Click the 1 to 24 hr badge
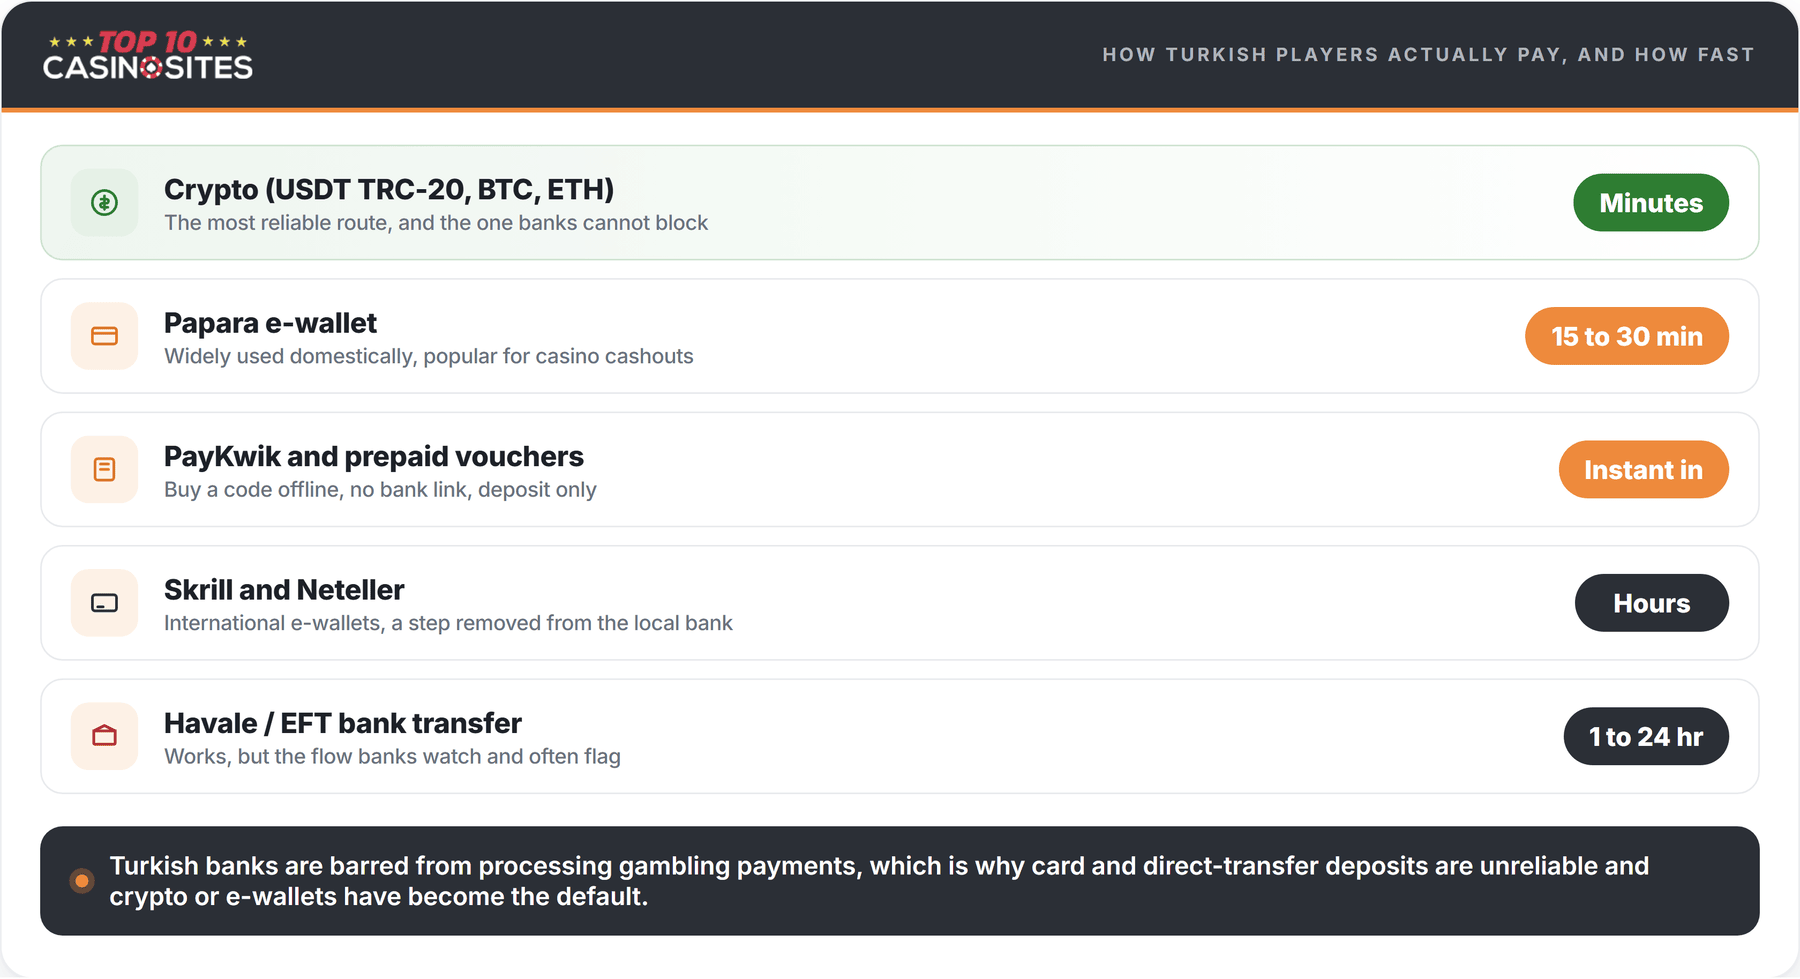Viewport: 1800px width, 979px height. pos(1646,737)
